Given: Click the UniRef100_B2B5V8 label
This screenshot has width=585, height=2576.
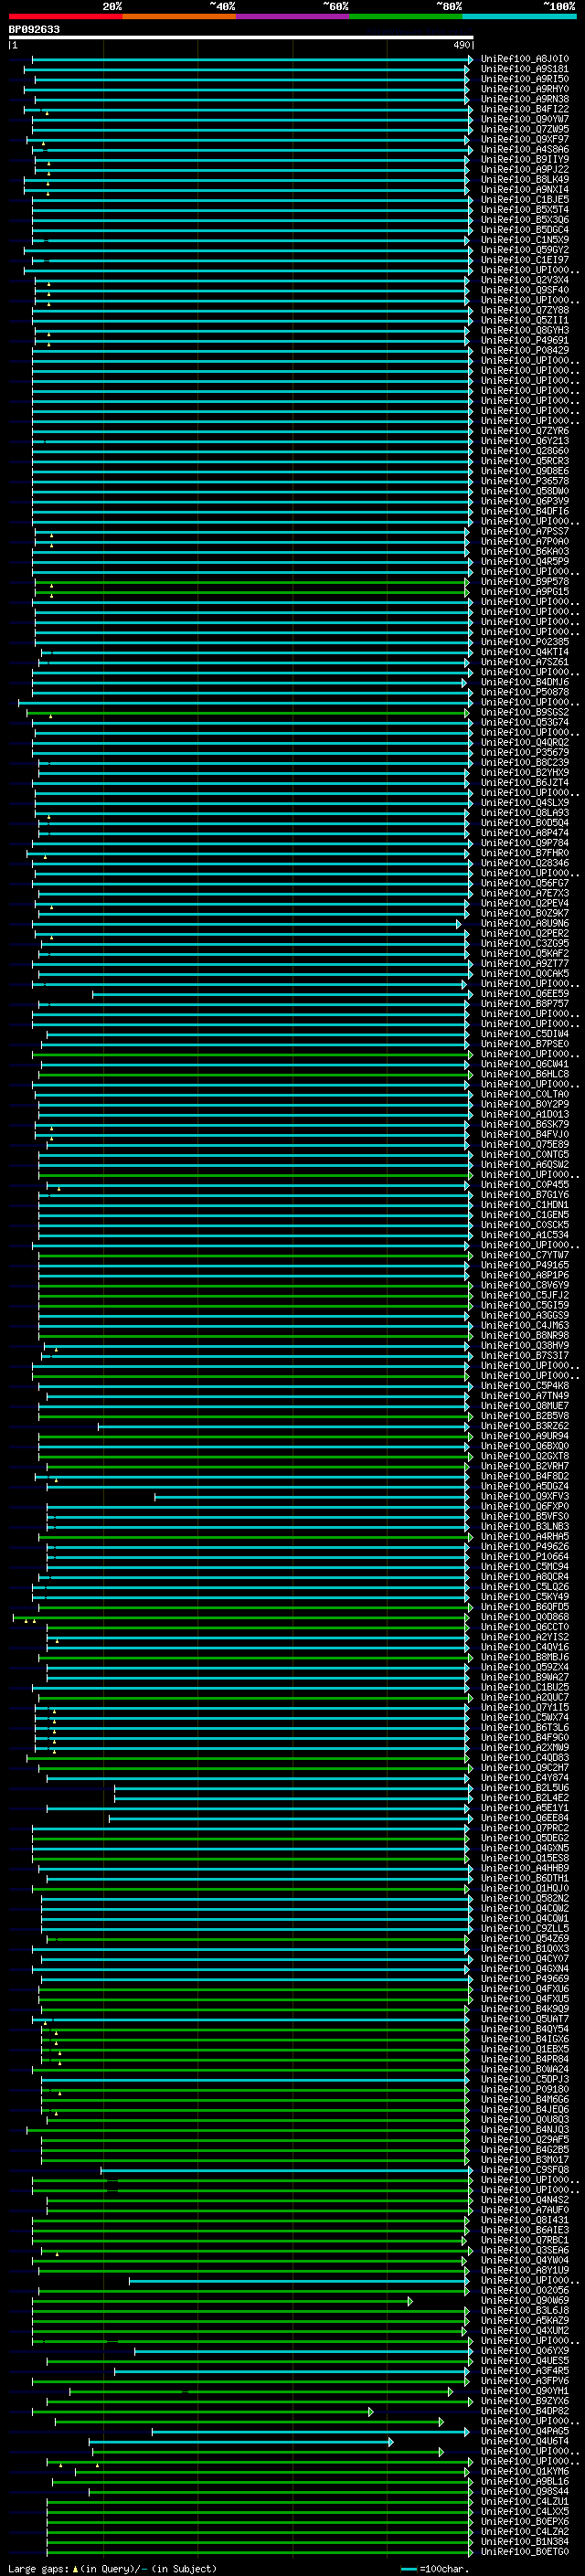Looking at the screenshot, I should [525, 1416].
